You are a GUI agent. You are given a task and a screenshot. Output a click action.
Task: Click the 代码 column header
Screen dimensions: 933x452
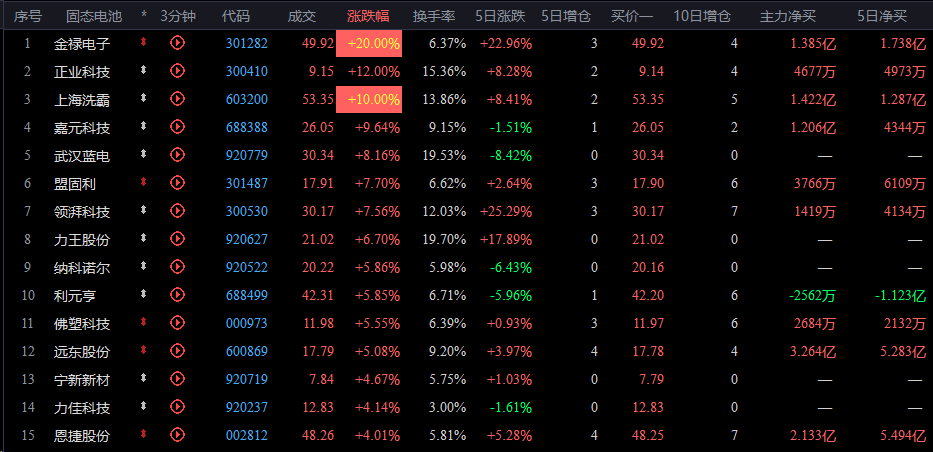(236, 16)
